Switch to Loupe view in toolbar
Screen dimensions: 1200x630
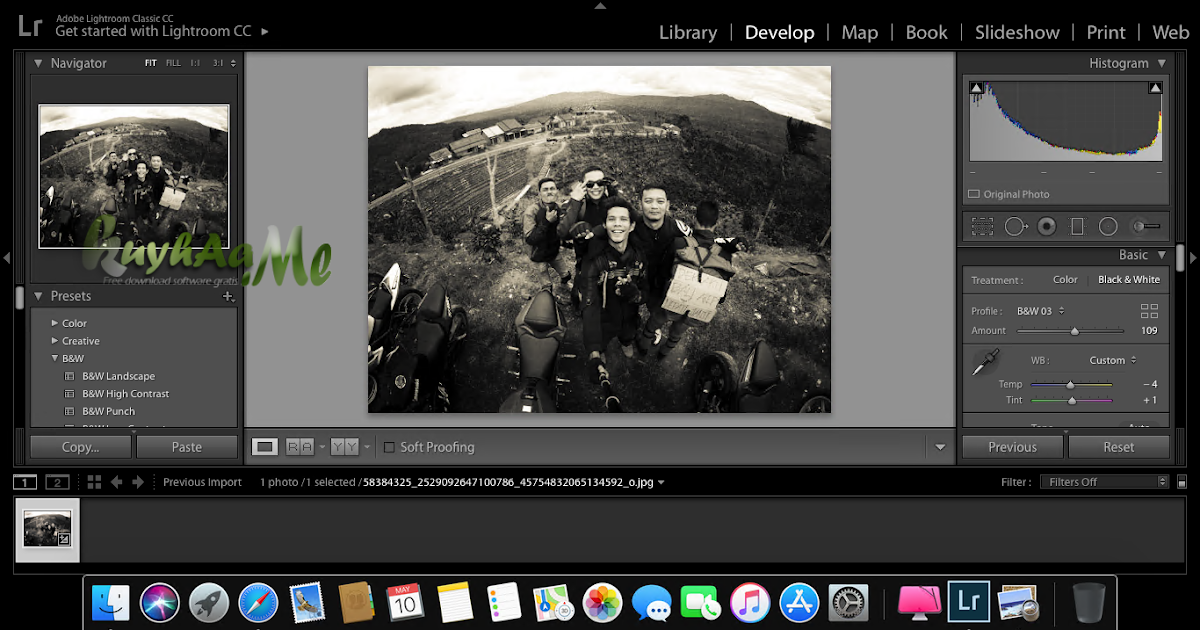pyautogui.click(x=265, y=447)
